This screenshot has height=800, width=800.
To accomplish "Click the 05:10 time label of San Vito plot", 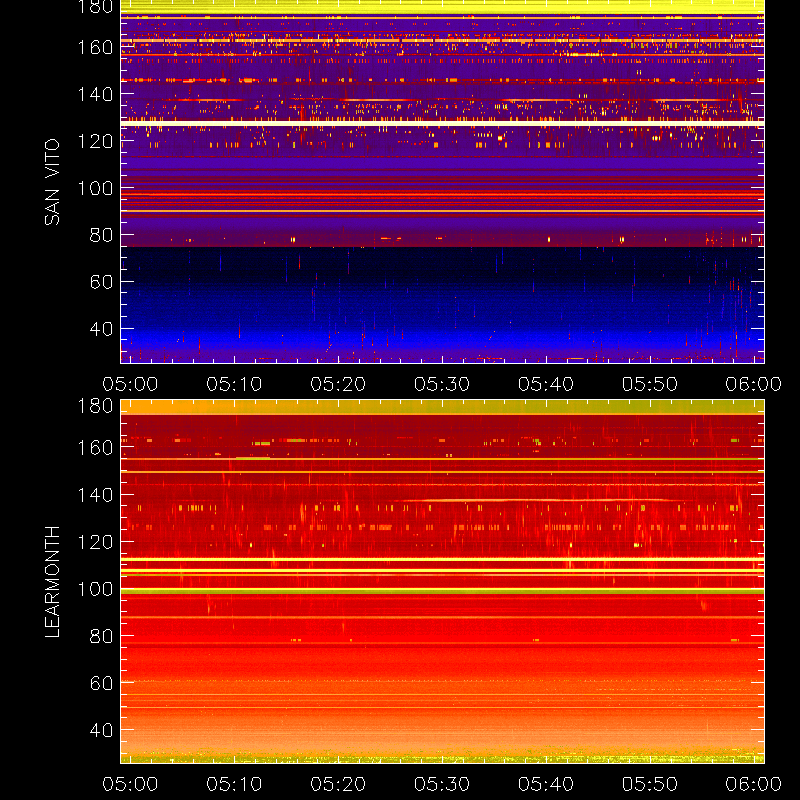I will point(234,384).
